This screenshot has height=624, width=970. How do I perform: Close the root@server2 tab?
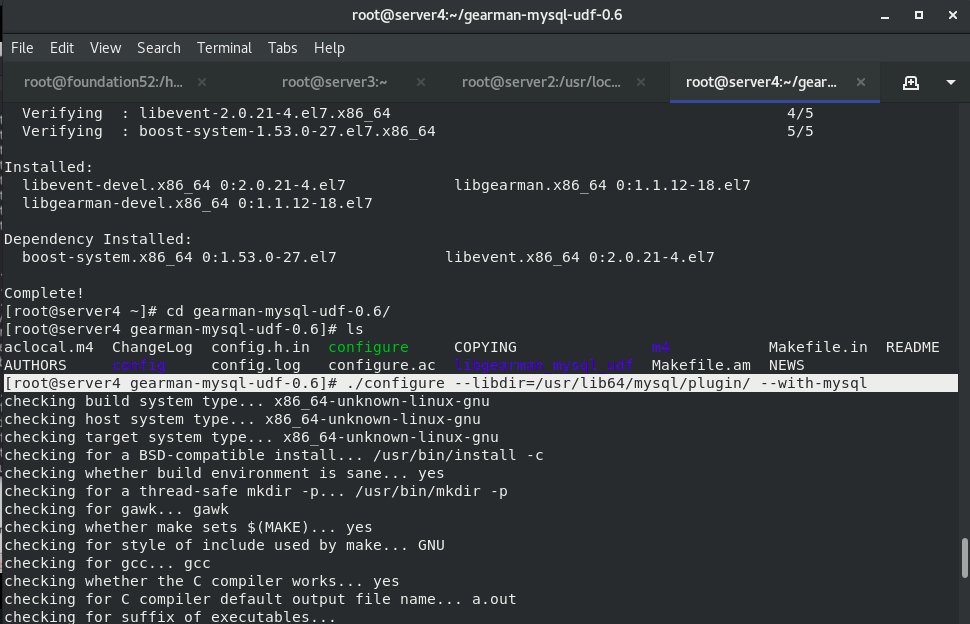pos(641,82)
